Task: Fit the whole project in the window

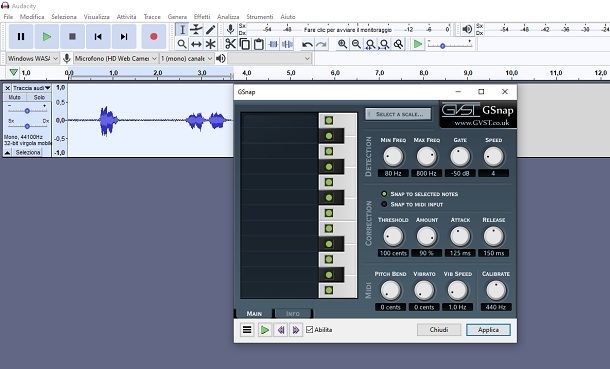Action: pos(384,44)
